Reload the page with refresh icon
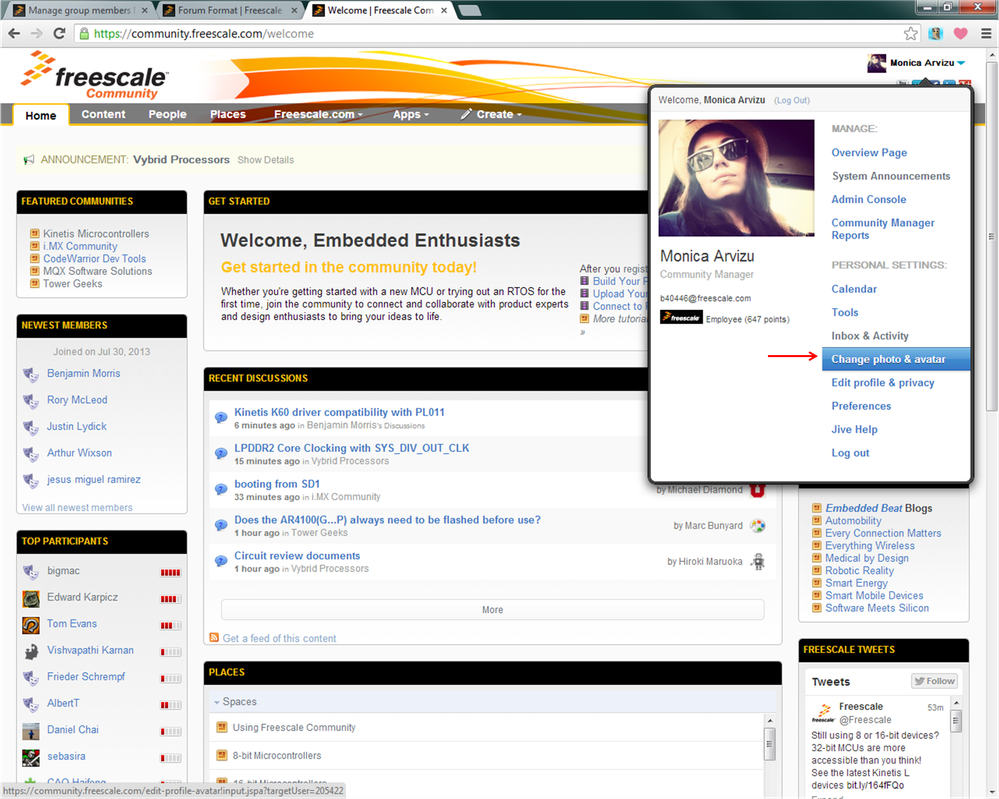The image size is (999, 799). pyautogui.click(x=59, y=33)
